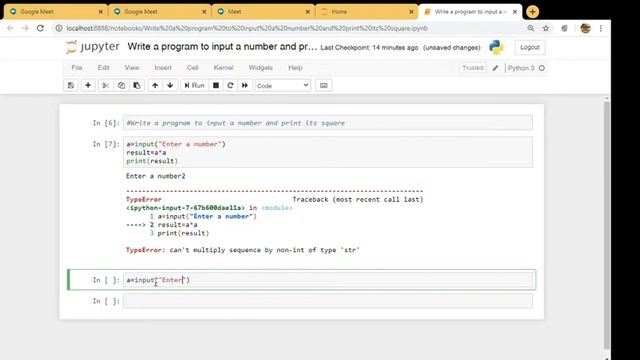Click the comment cell In [6]

point(328,123)
